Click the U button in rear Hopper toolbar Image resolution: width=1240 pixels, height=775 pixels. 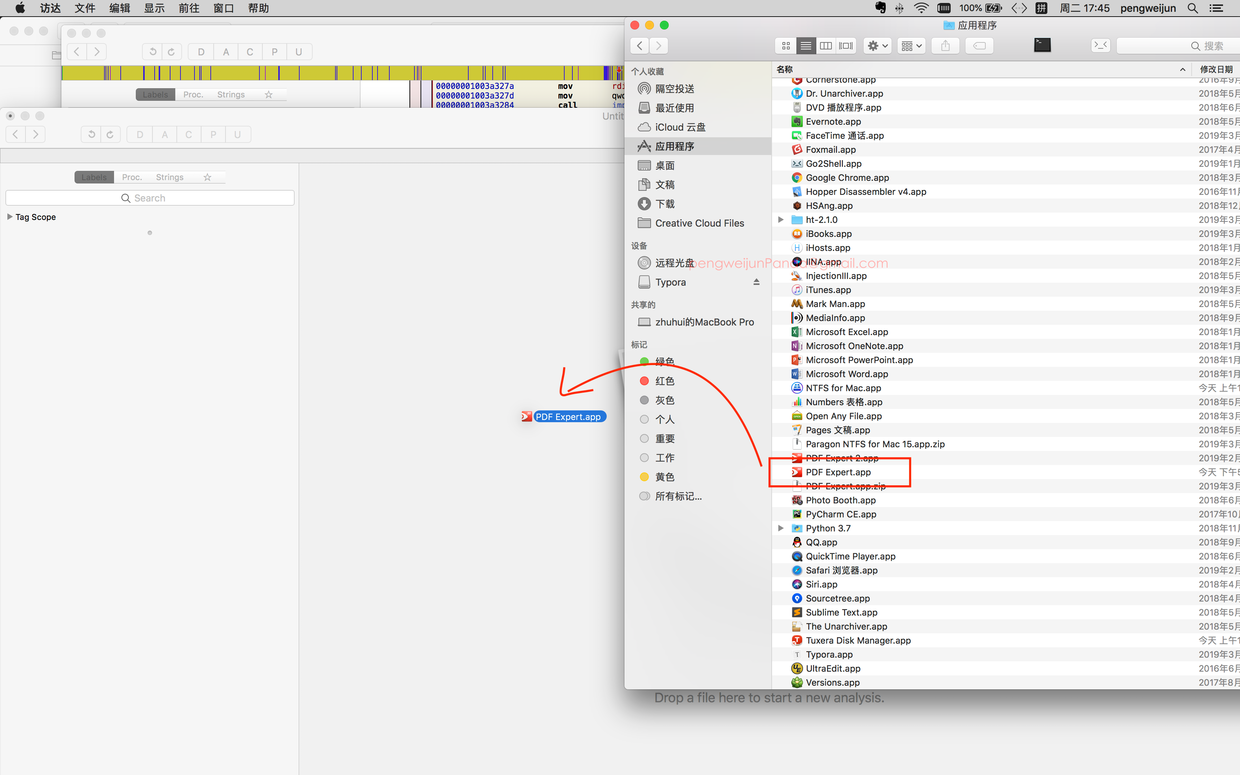click(x=298, y=52)
